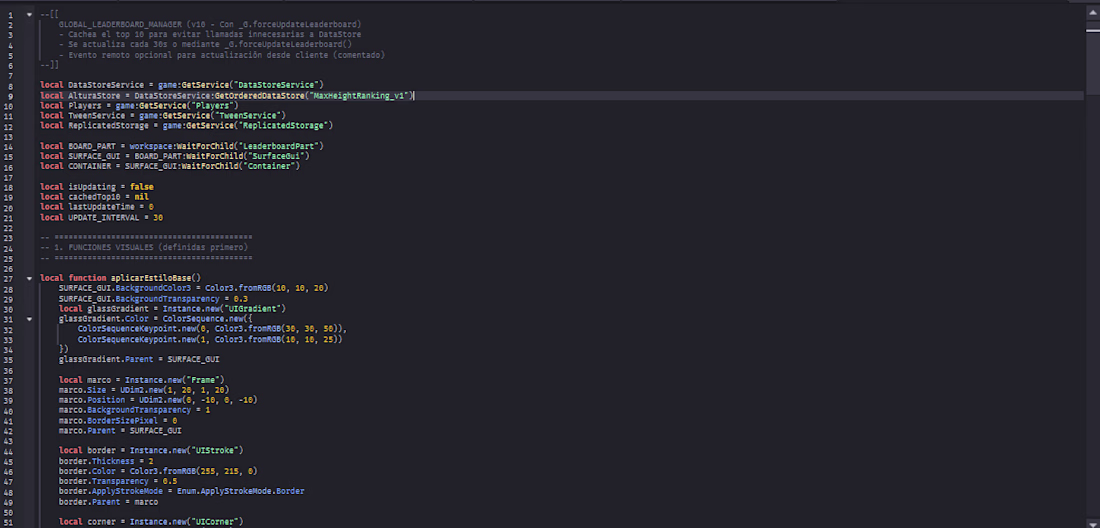Click the "TweenService" string on line 11
The width and height of the screenshot is (1100, 528).
coord(229,116)
